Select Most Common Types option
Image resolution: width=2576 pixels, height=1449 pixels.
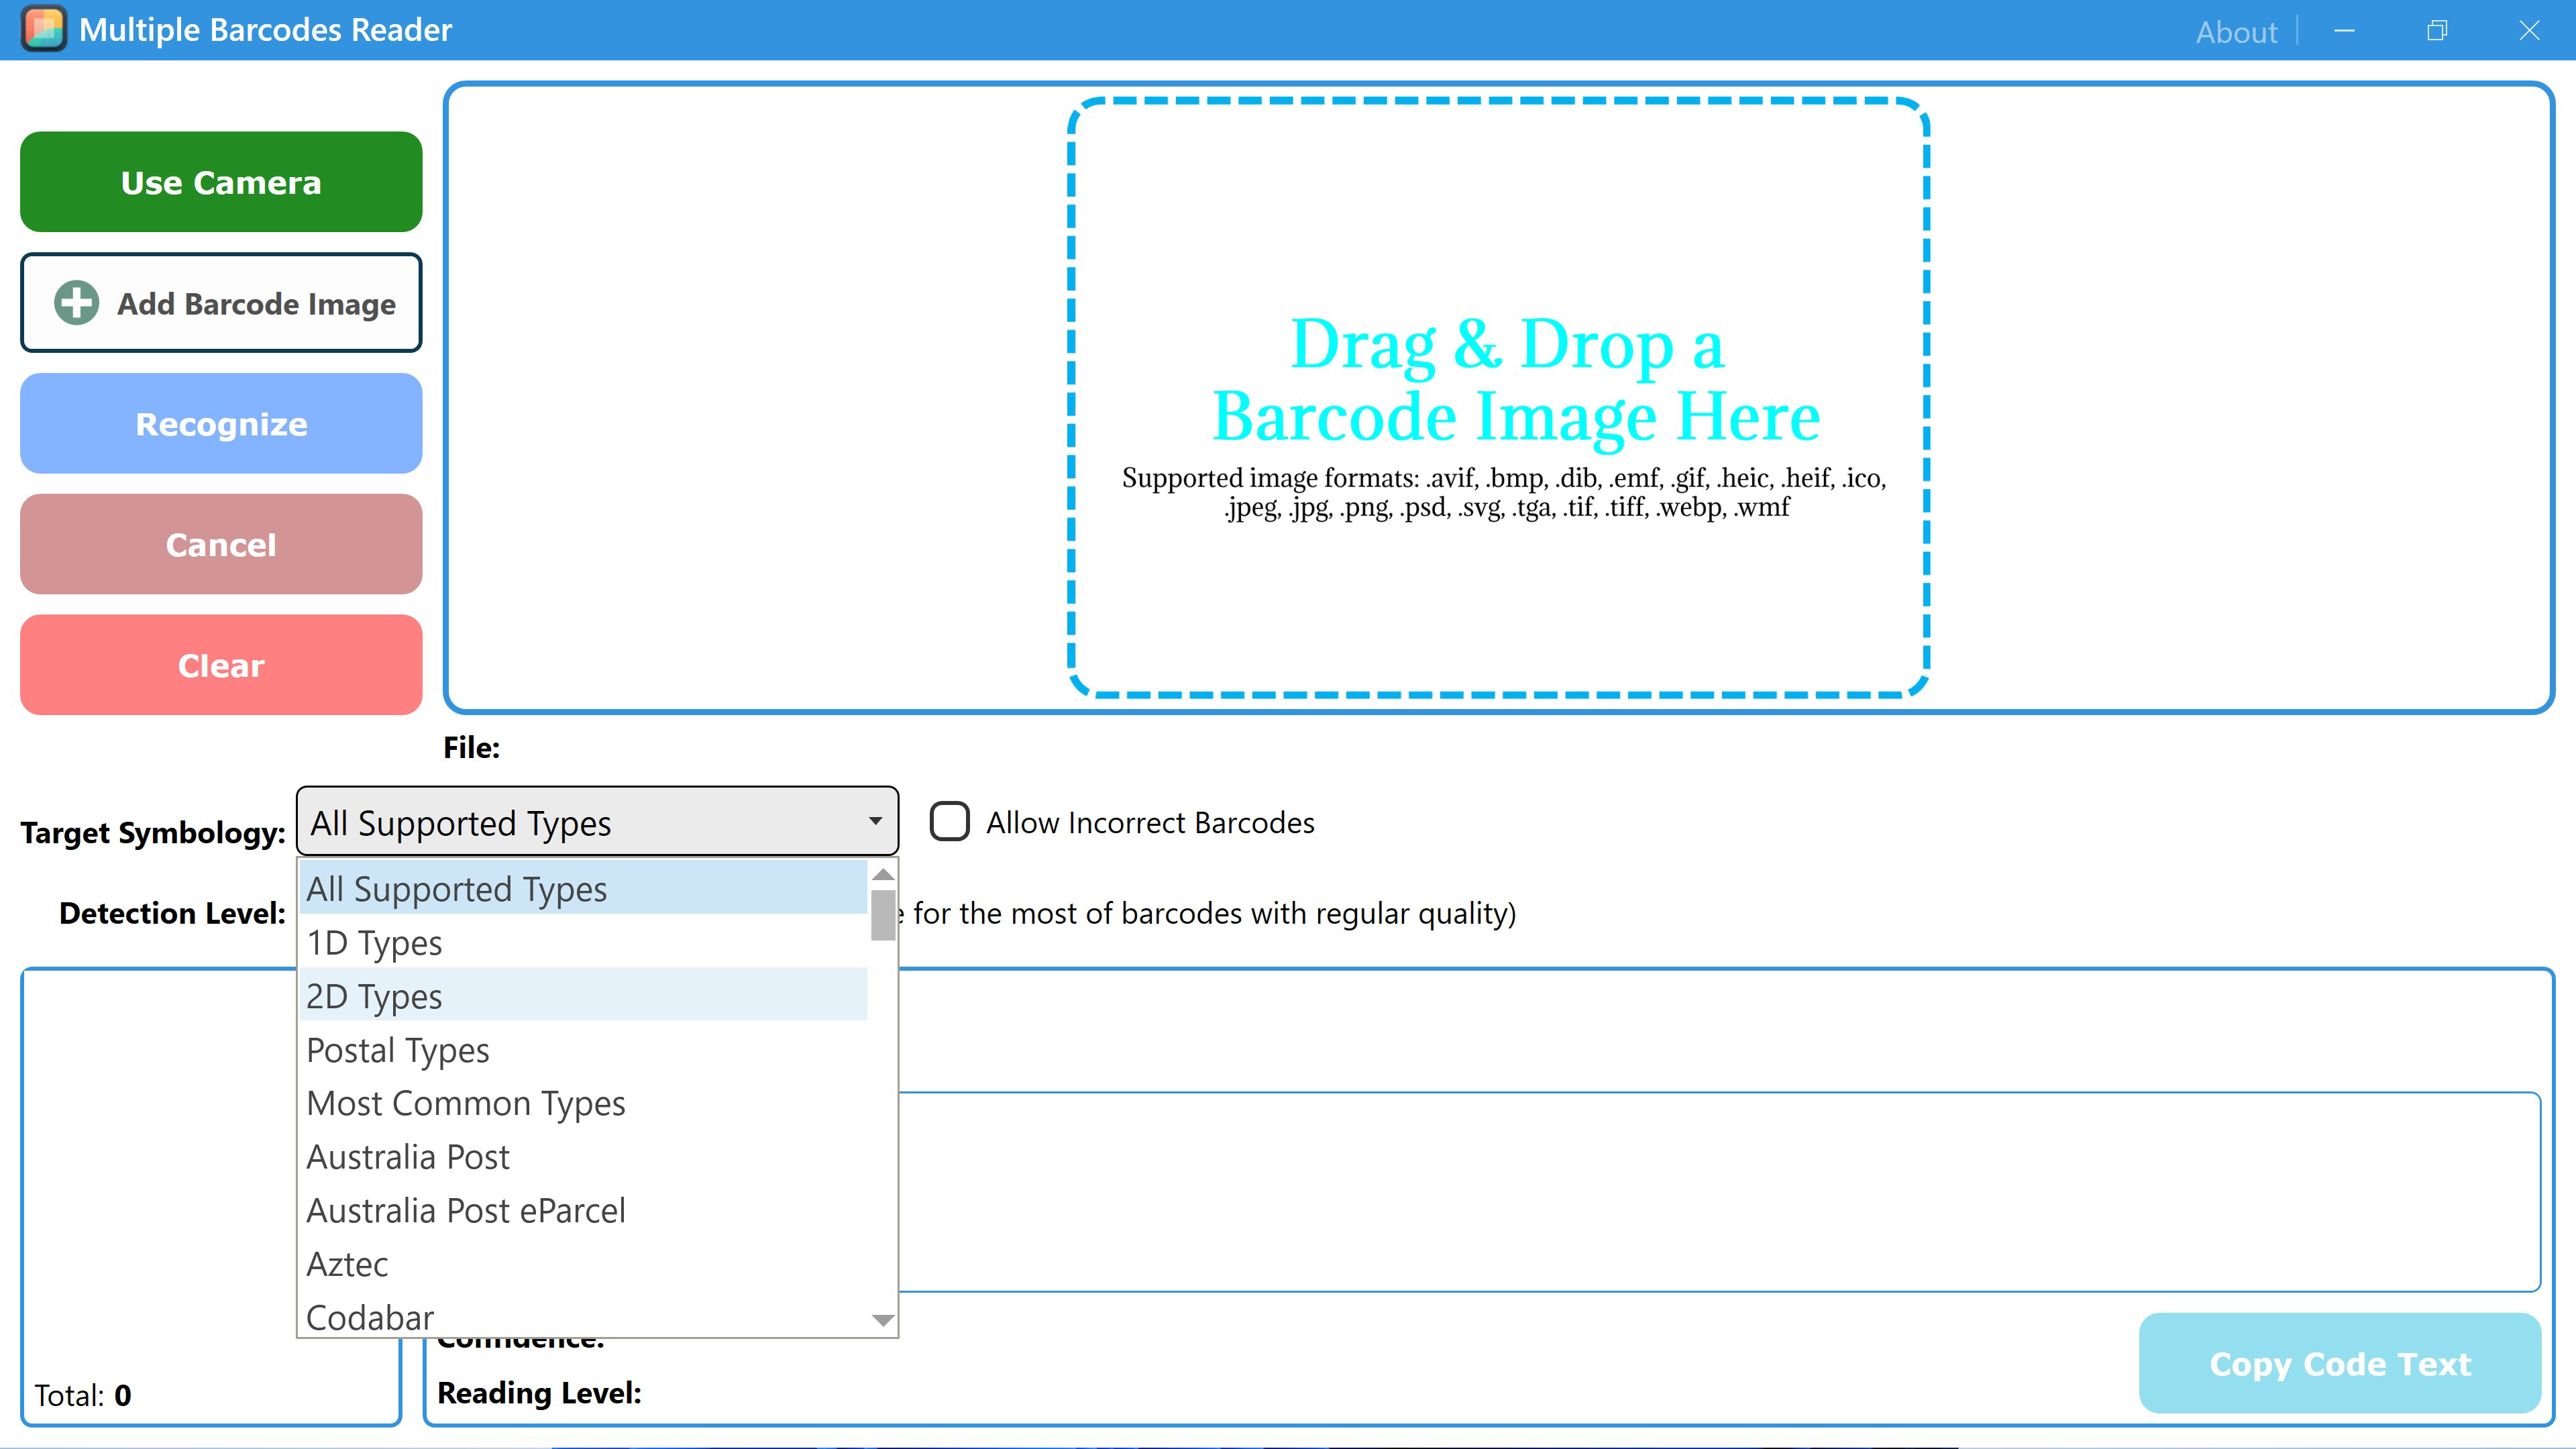point(465,1103)
